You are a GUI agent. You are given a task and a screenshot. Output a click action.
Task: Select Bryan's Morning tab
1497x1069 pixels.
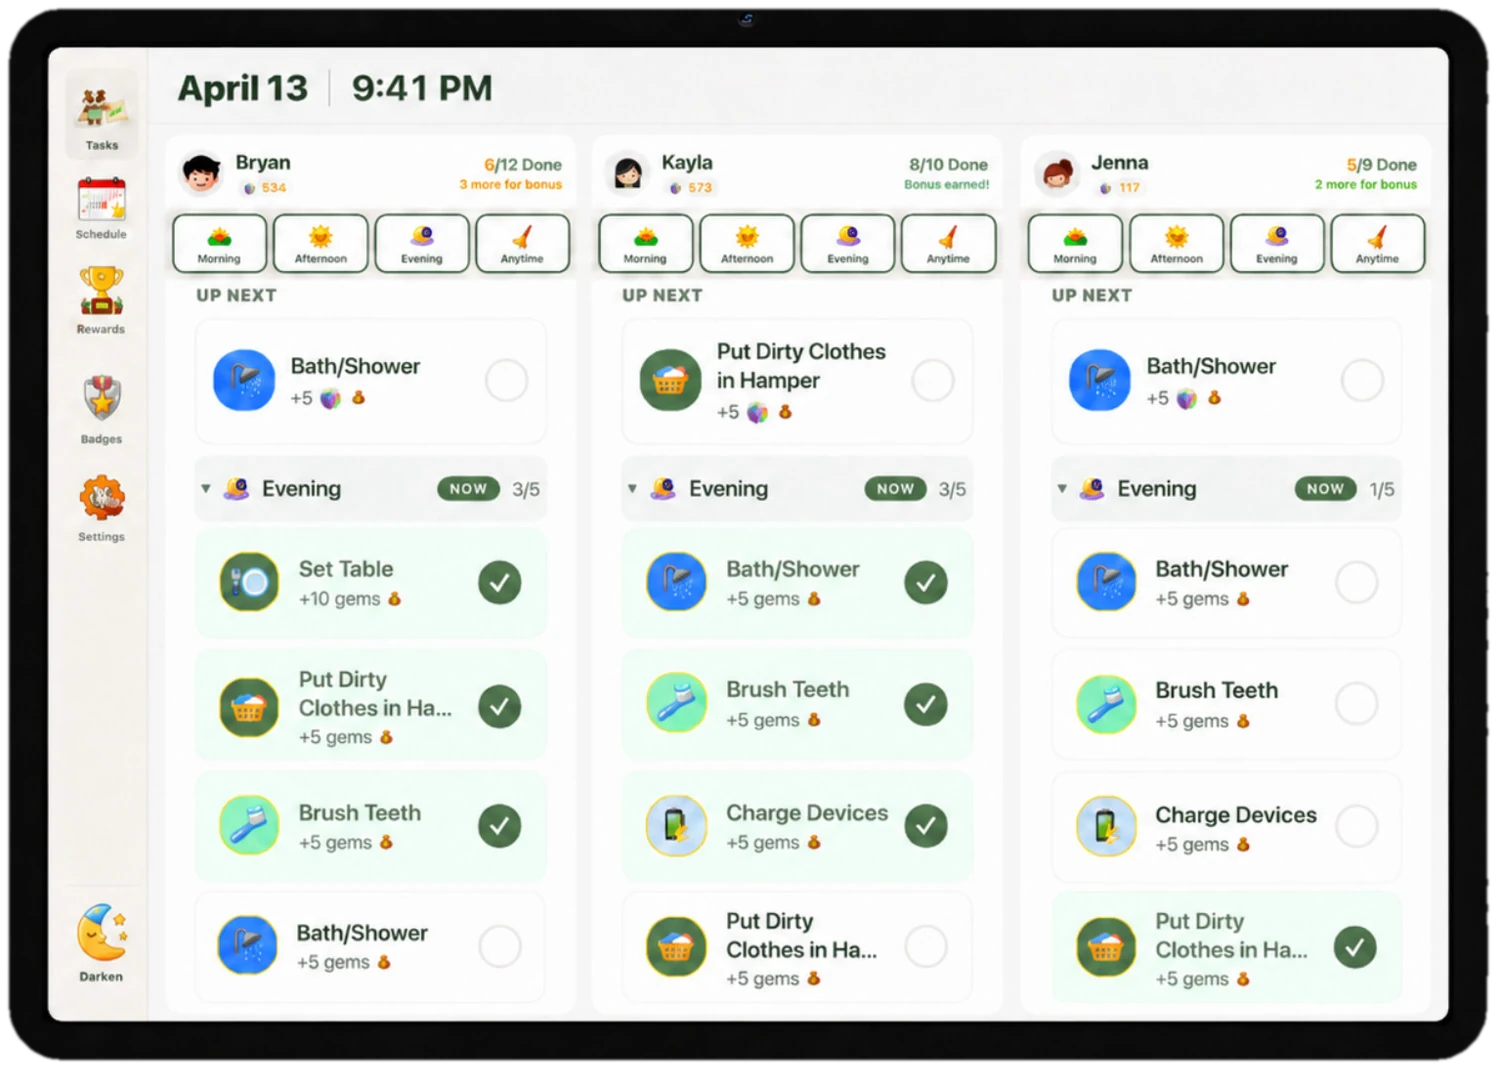pos(219,243)
